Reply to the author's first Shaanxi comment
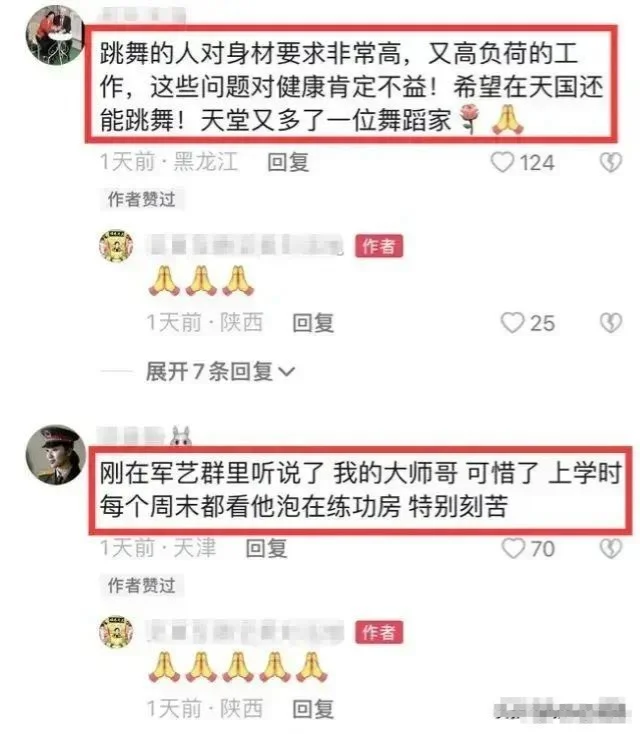 tap(313, 323)
